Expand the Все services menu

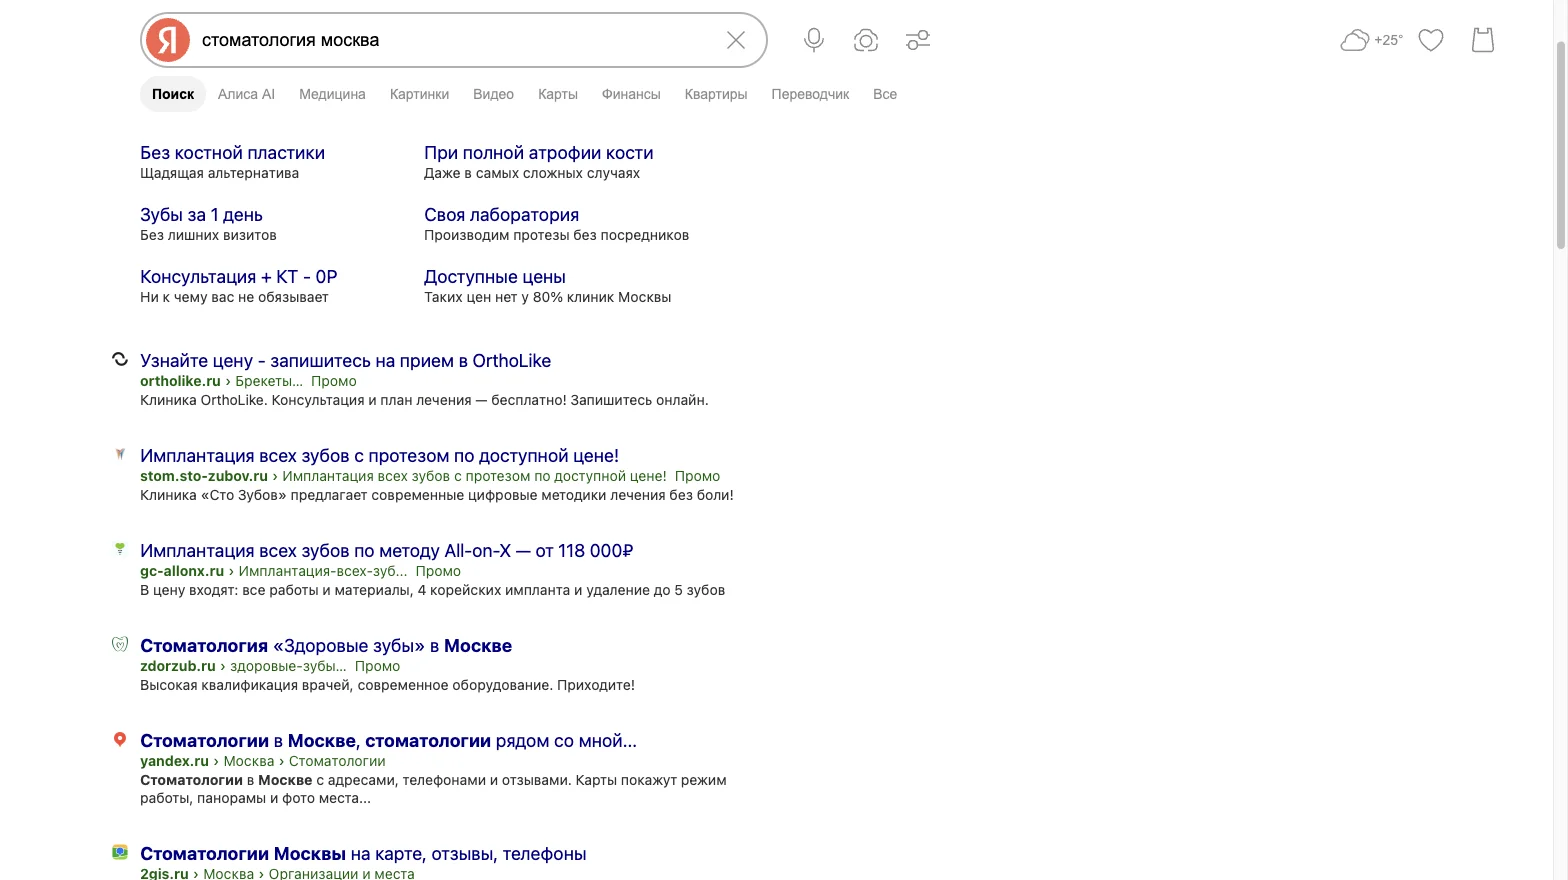coord(885,94)
